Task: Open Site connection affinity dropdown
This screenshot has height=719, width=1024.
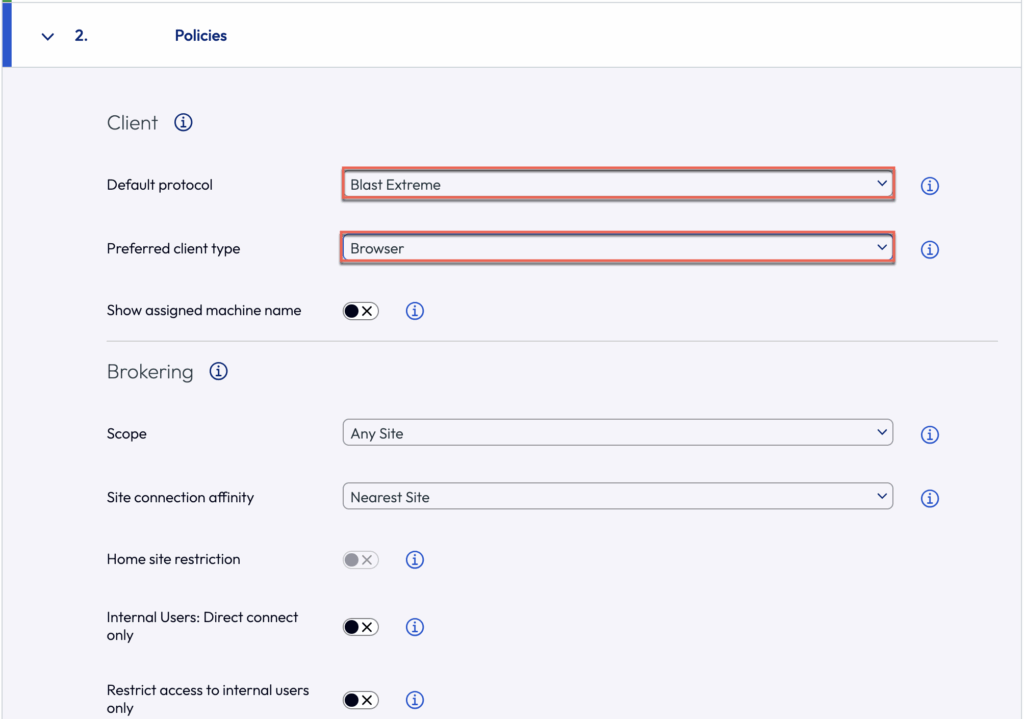Action: pos(617,497)
